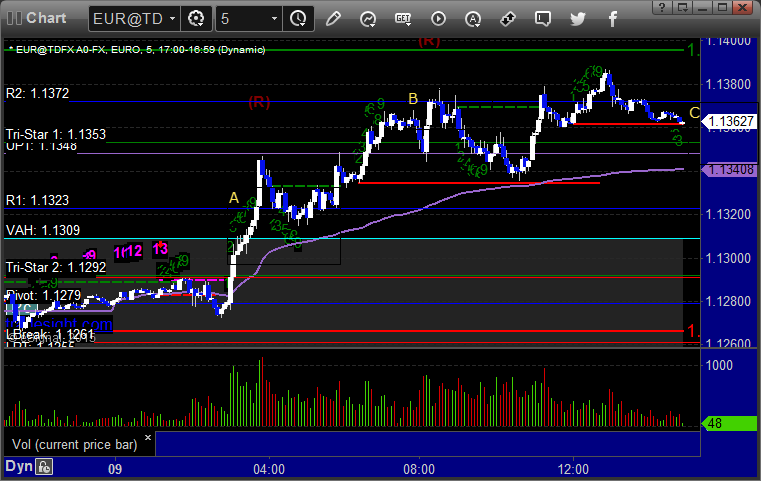Image resolution: width=761 pixels, height=481 pixels.
Task: Click the volume value tag 48
Action: click(x=729, y=423)
